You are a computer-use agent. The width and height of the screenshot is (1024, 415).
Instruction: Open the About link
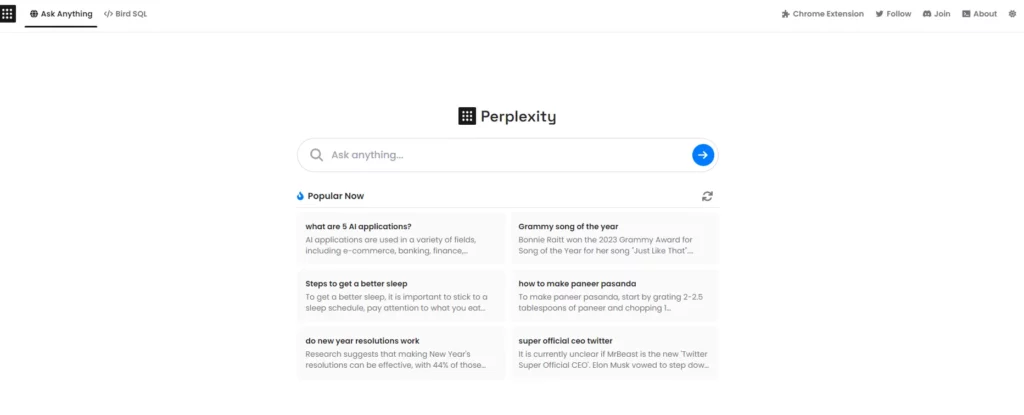pos(979,14)
